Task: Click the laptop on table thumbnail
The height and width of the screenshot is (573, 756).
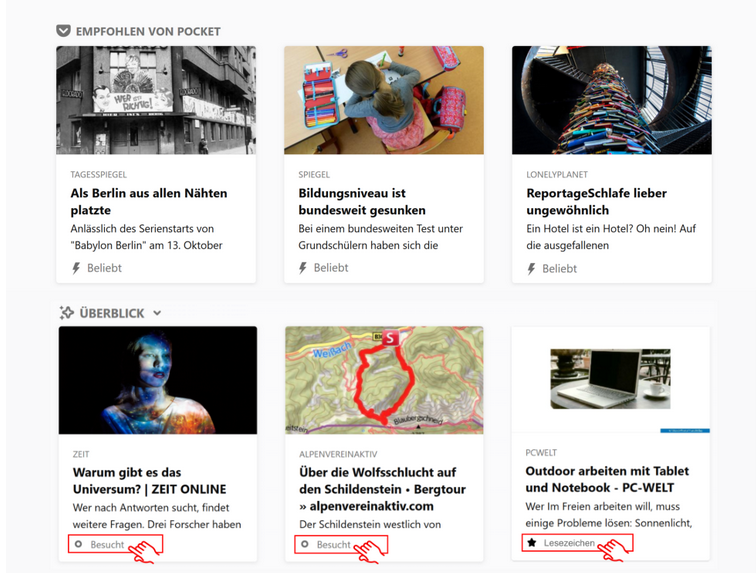Action: [610, 379]
